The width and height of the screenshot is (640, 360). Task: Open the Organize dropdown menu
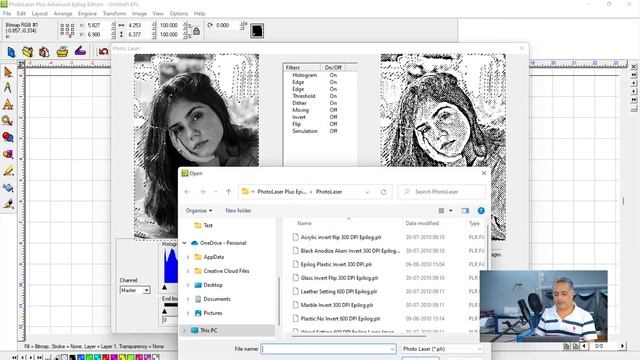[x=199, y=211]
